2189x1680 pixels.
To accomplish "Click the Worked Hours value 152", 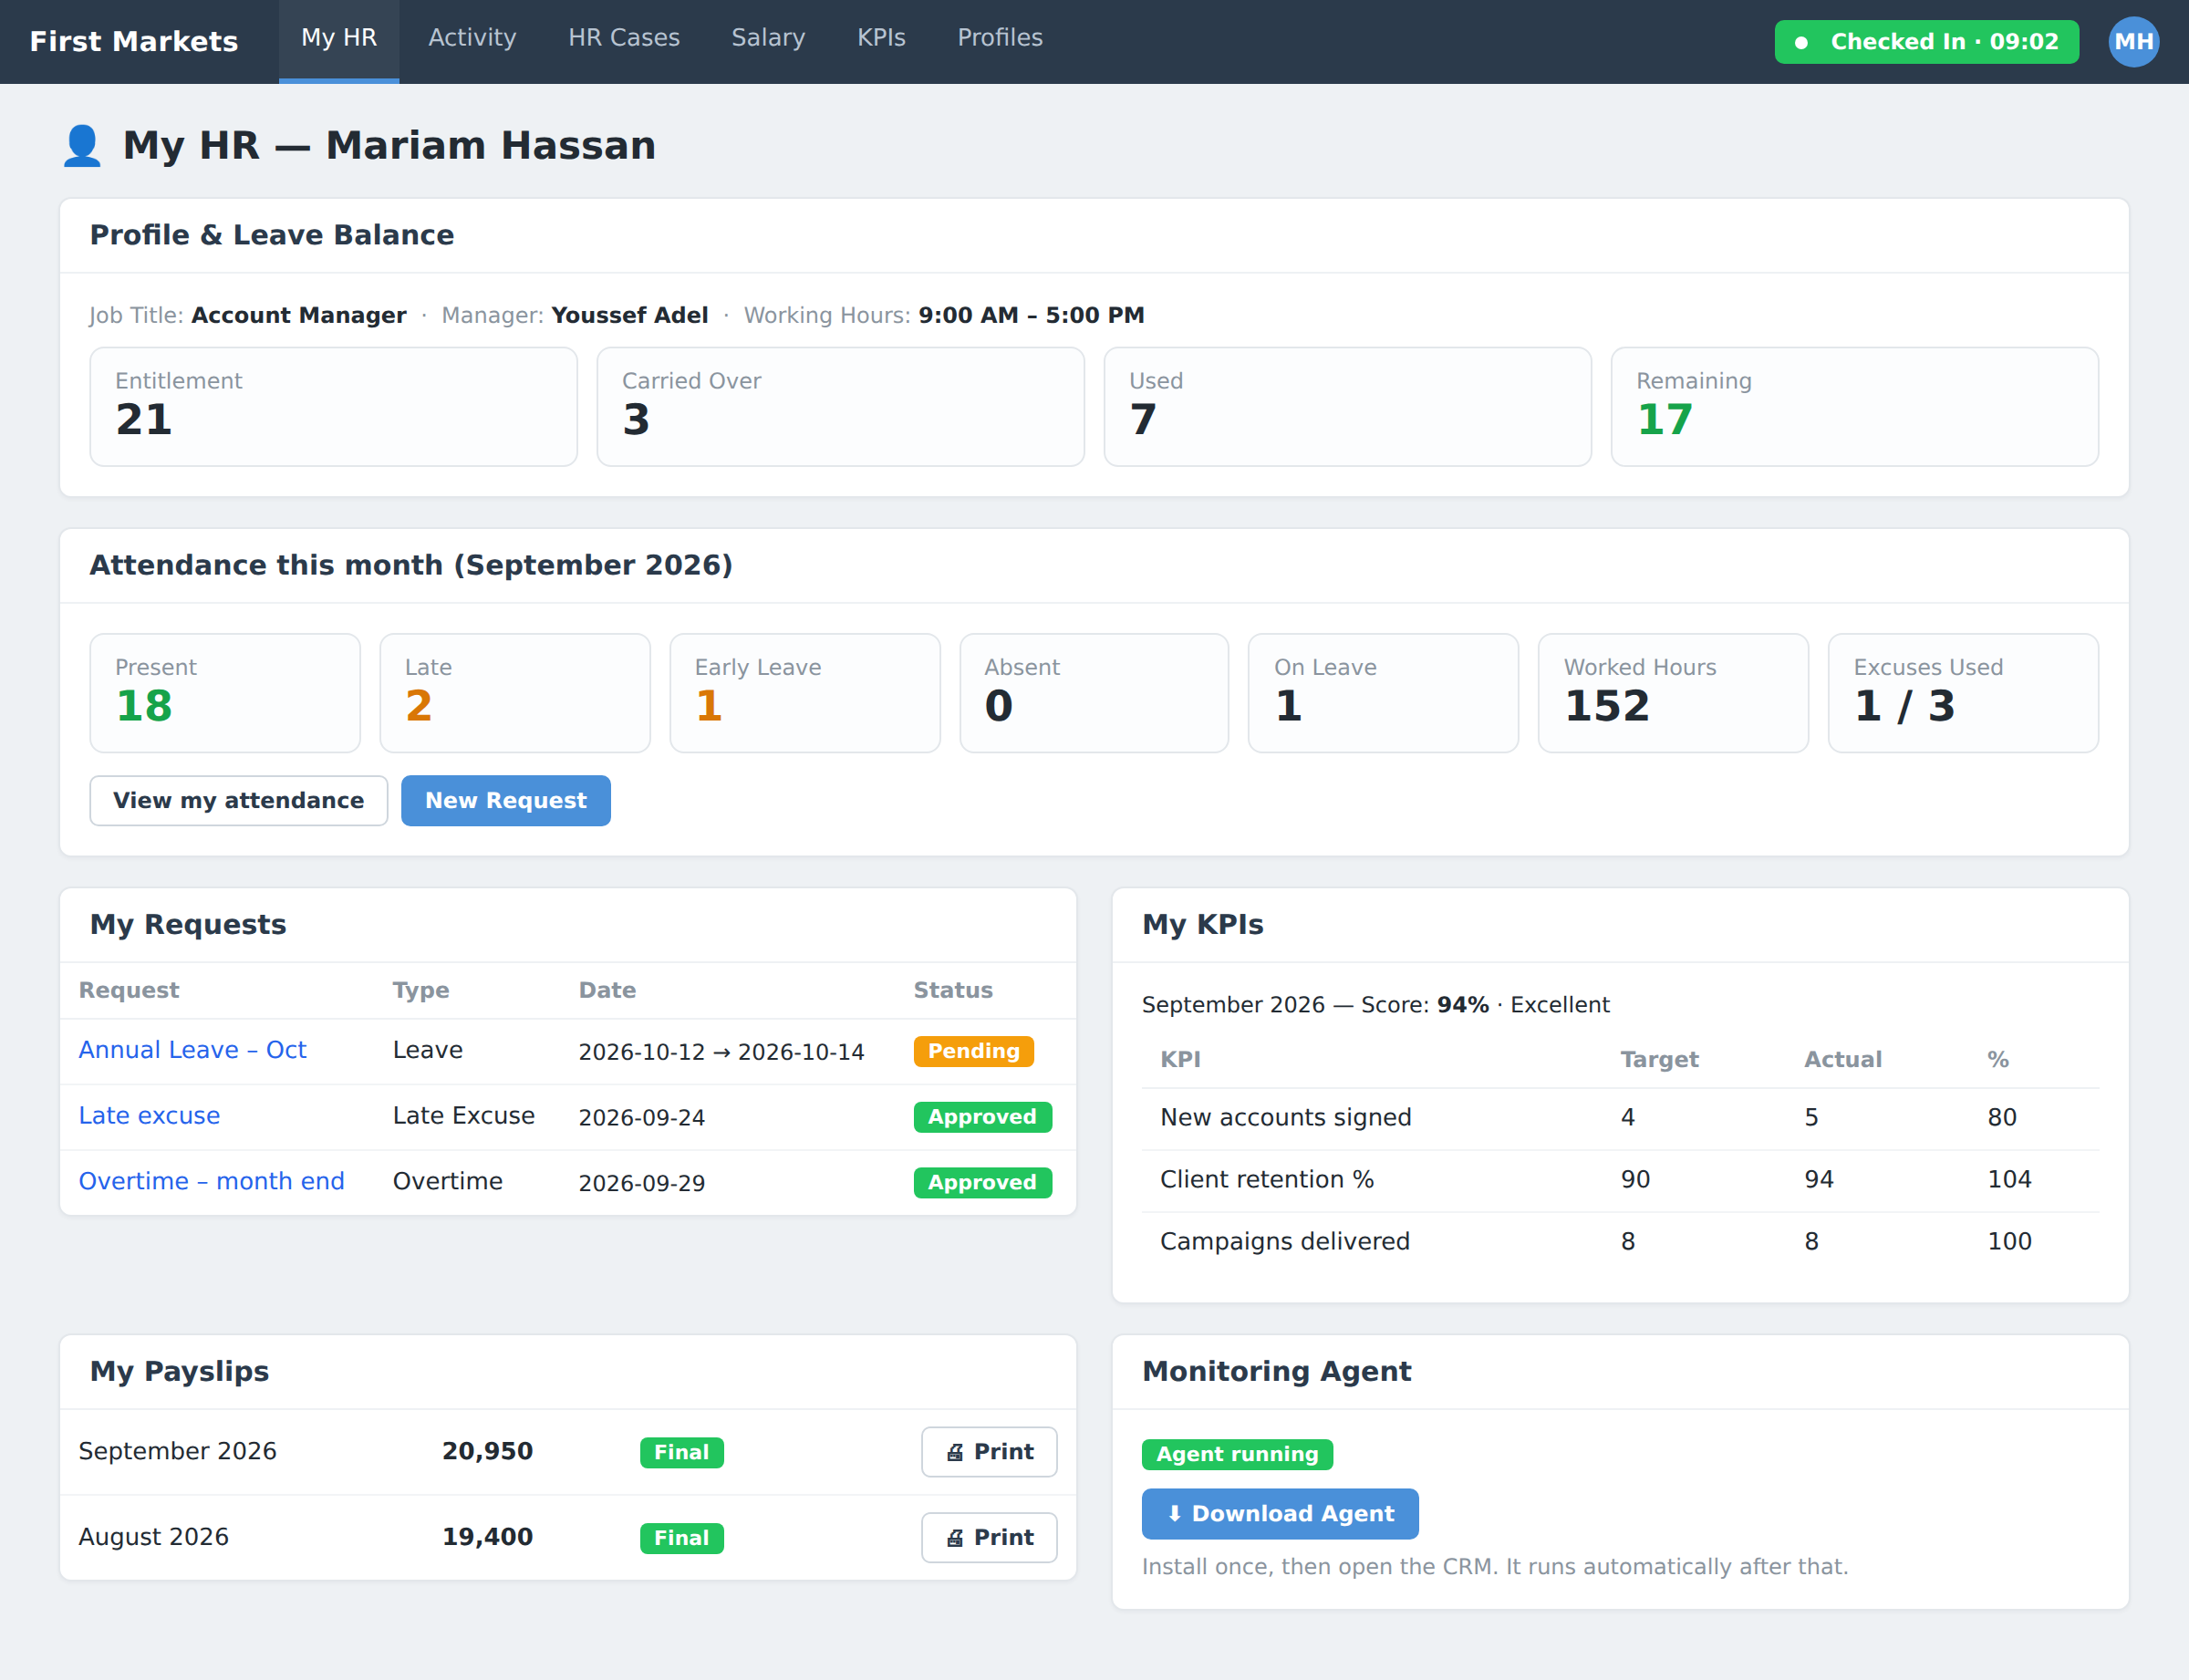I will 1607,706.
